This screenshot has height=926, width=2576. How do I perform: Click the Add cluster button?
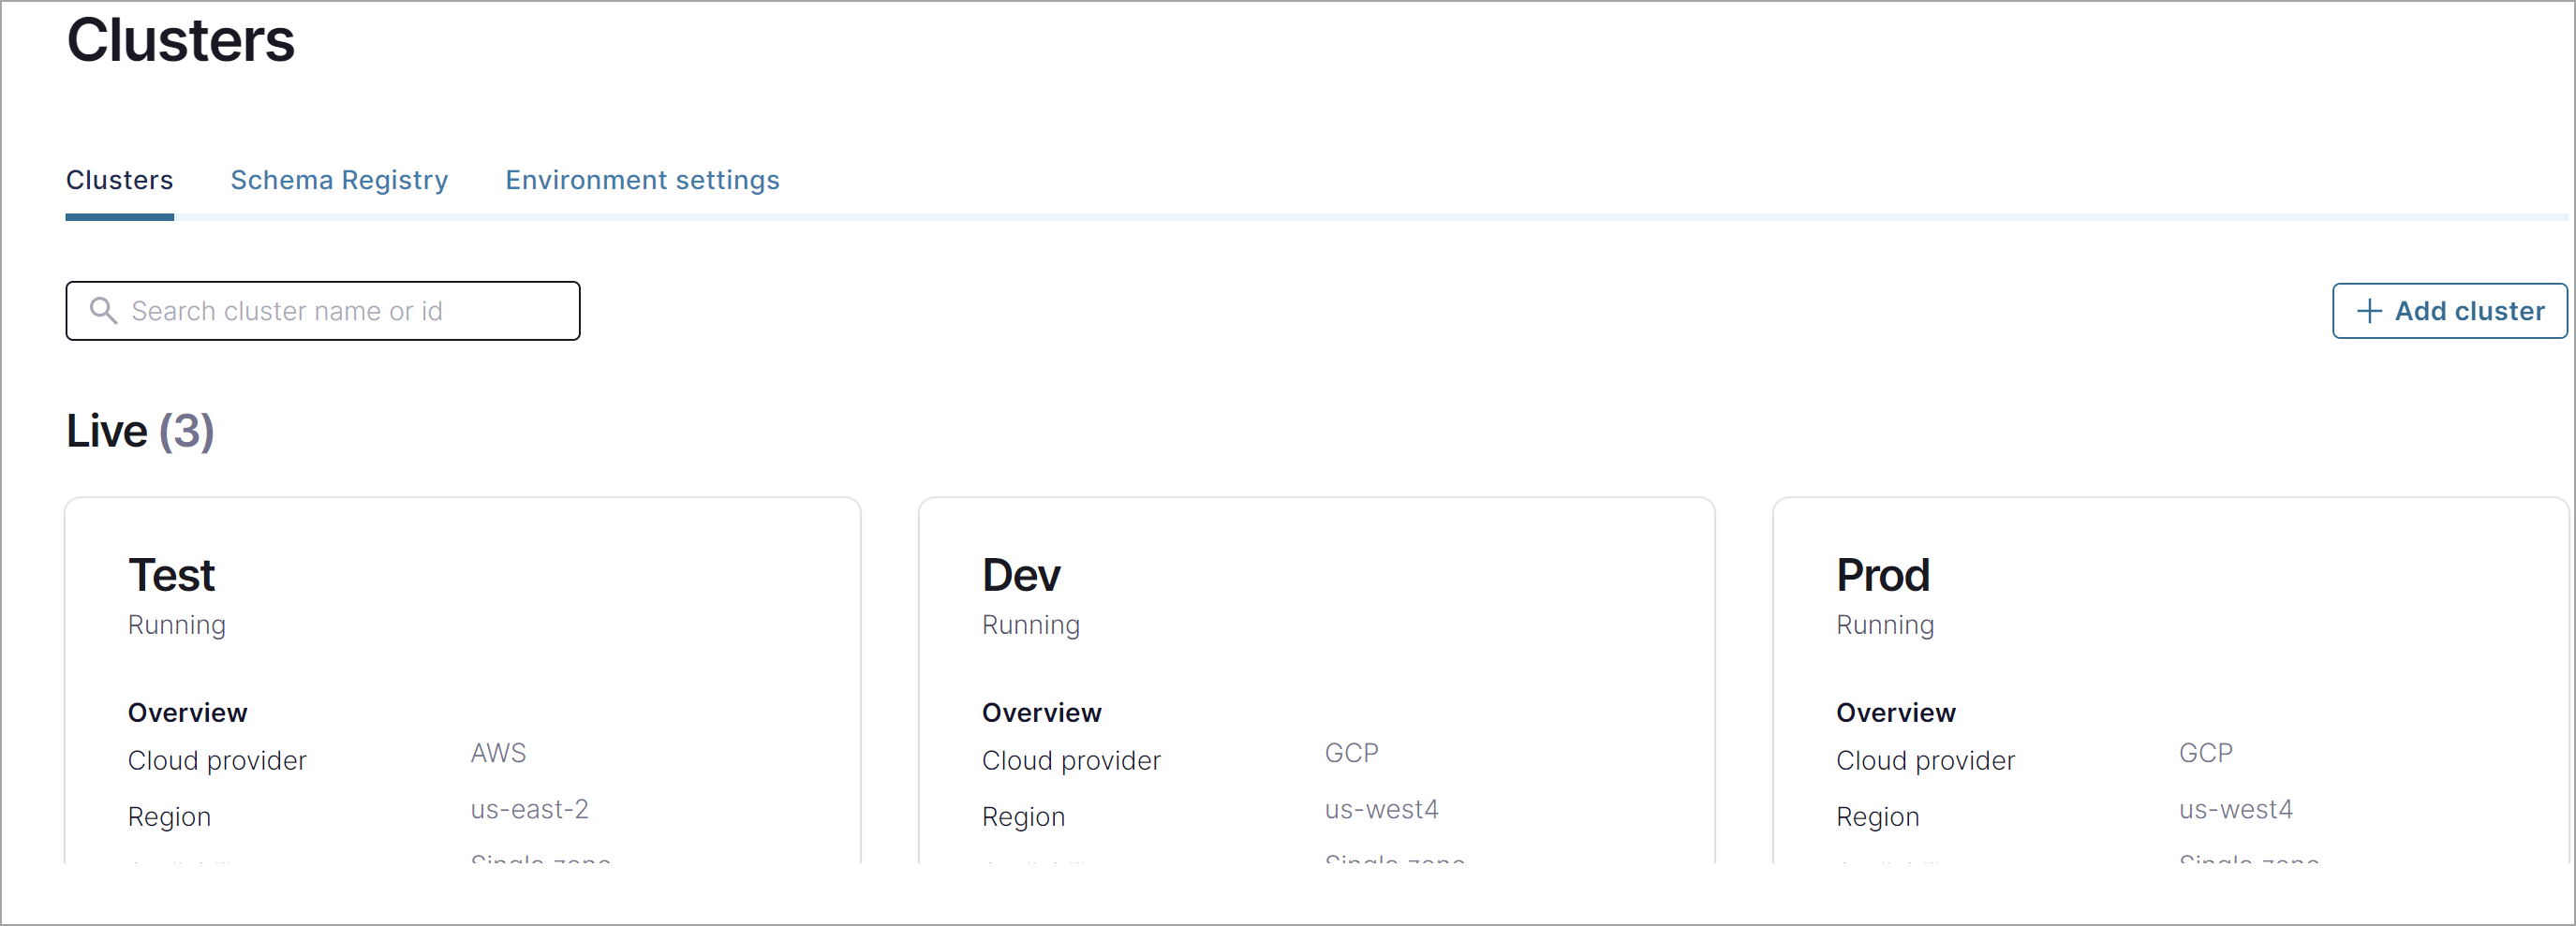point(2448,311)
